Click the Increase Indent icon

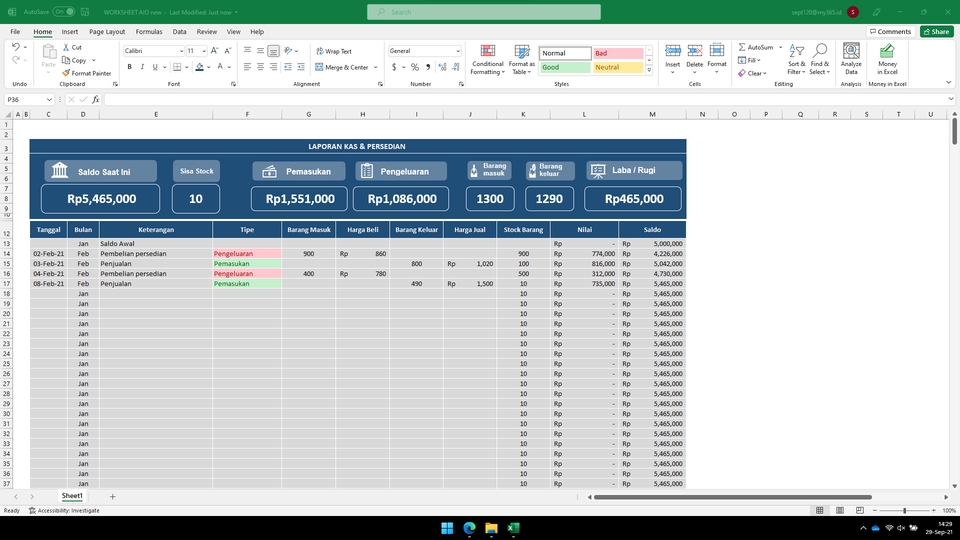pyautogui.click(x=301, y=67)
